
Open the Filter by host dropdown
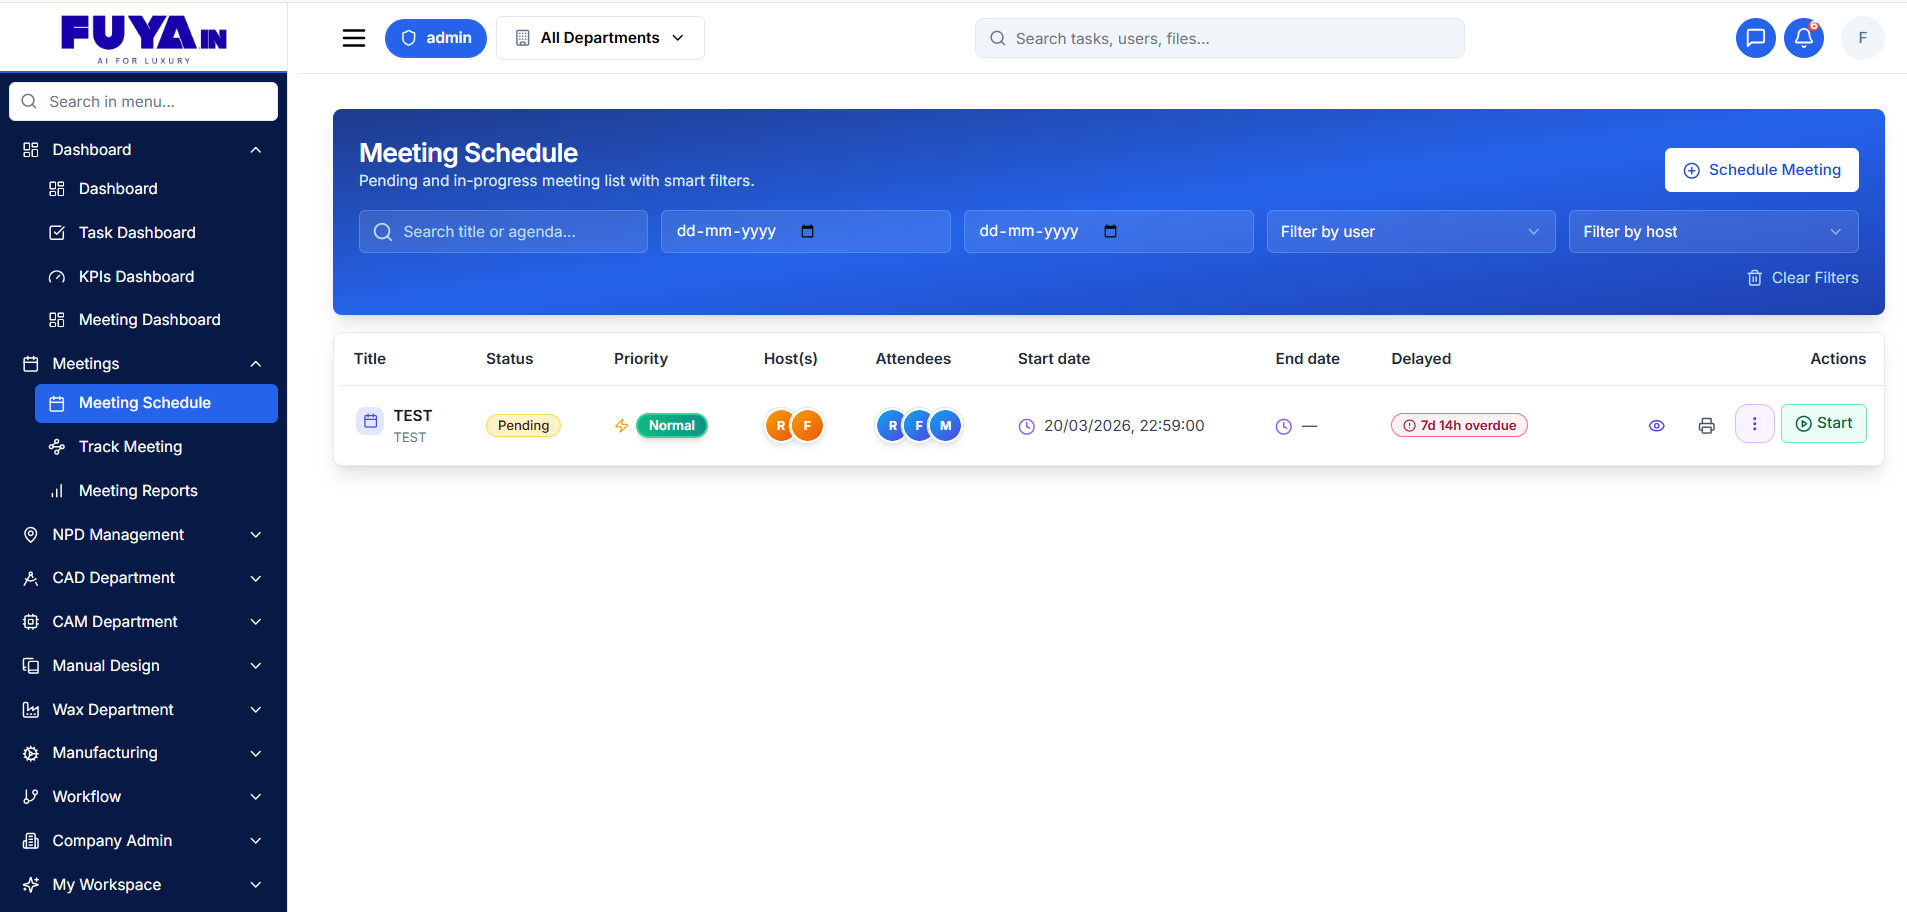click(1712, 232)
